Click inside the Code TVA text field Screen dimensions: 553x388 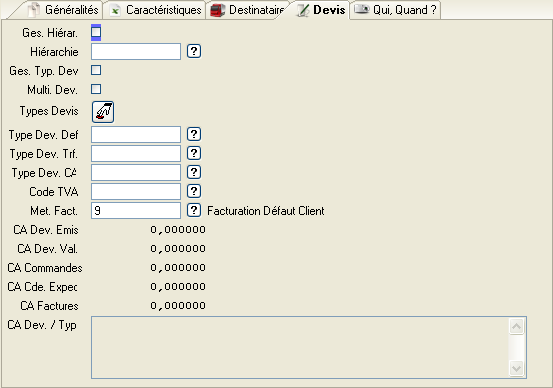pos(136,192)
